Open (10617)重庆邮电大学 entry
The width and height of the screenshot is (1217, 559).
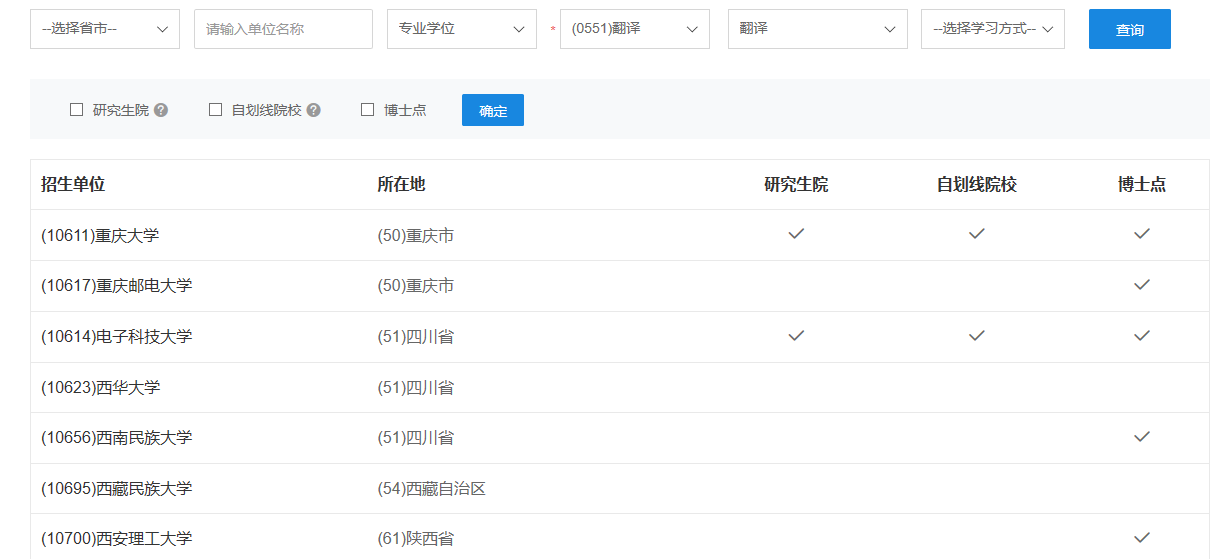tap(116, 286)
